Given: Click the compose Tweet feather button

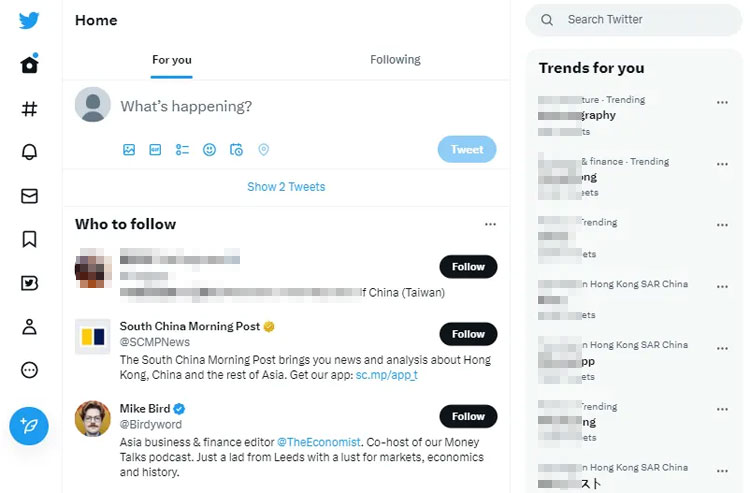Looking at the screenshot, I should click(29, 426).
